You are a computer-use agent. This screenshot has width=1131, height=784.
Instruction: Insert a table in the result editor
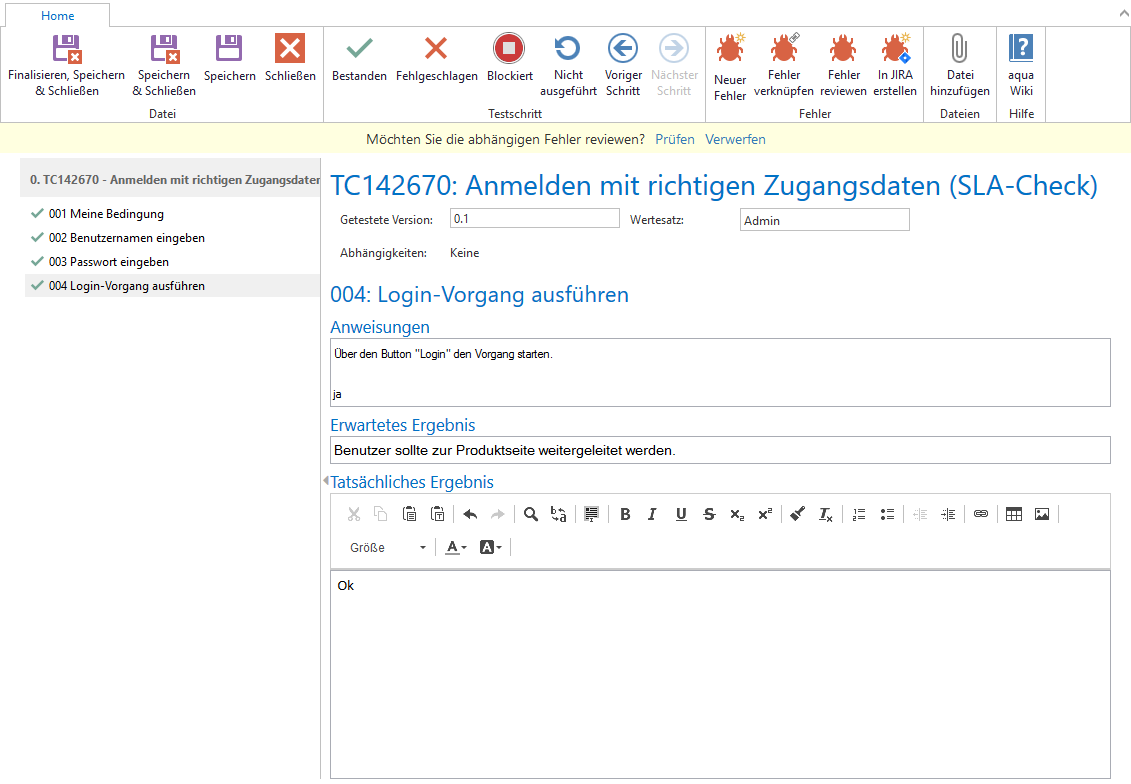pos(1014,514)
